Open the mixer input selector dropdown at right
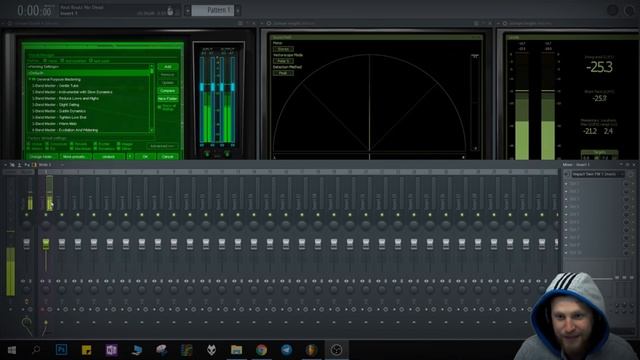This screenshot has height=360, width=640. point(598,174)
